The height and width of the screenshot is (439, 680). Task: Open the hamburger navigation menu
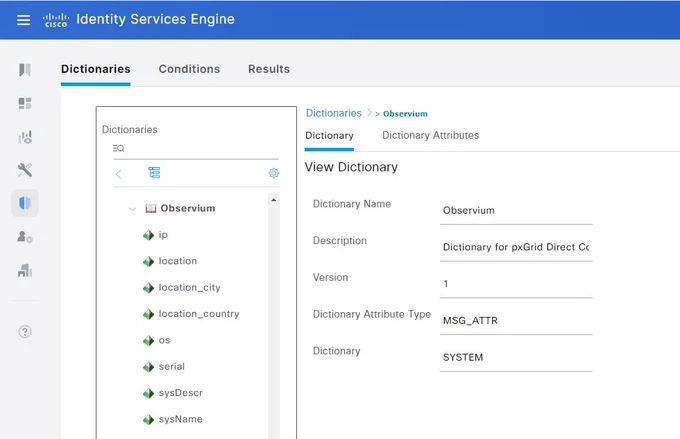coord(23,20)
